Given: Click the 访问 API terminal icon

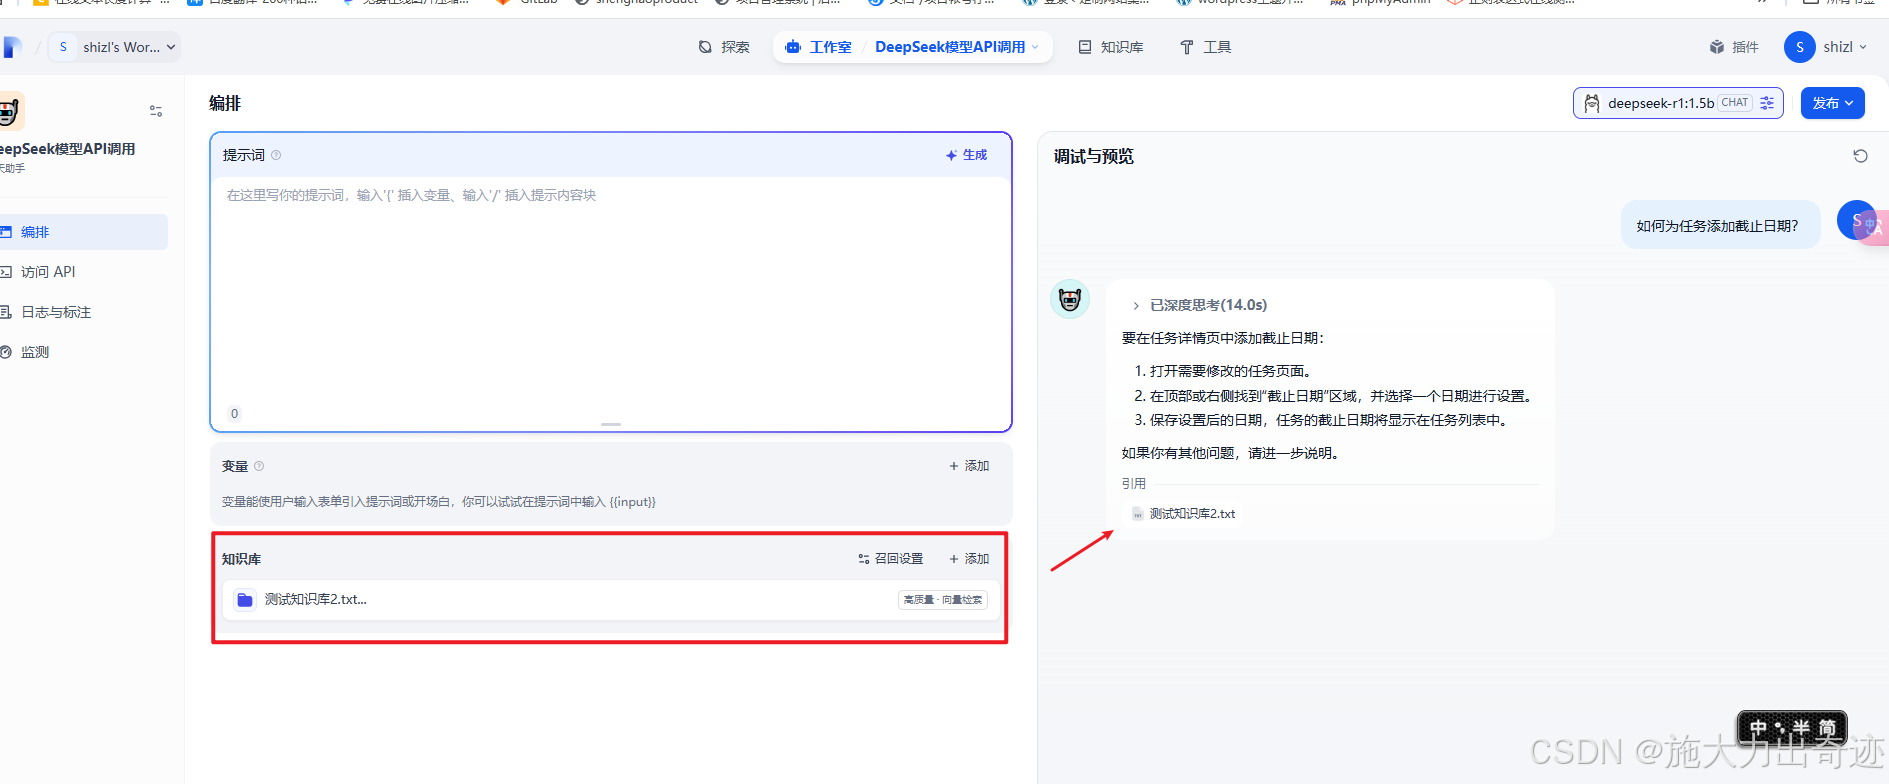Looking at the screenshot, I should point(5,272).
